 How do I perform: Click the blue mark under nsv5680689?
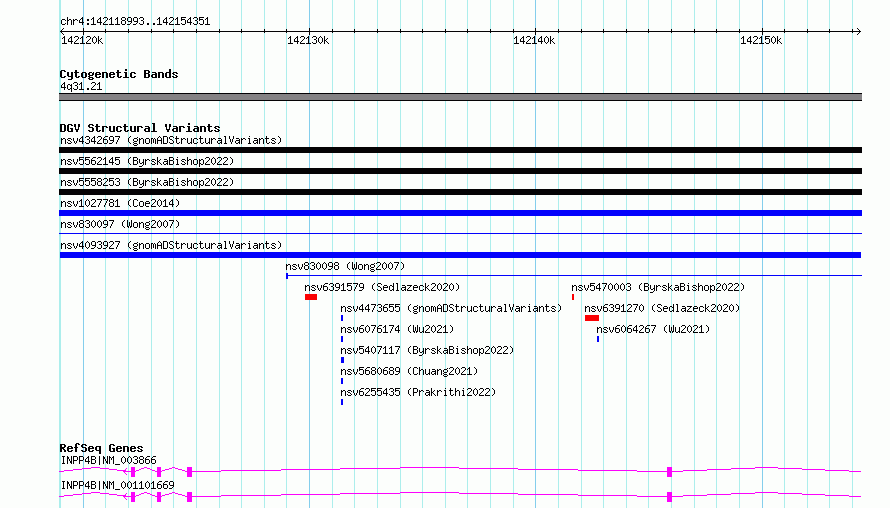tap(342, 381)
